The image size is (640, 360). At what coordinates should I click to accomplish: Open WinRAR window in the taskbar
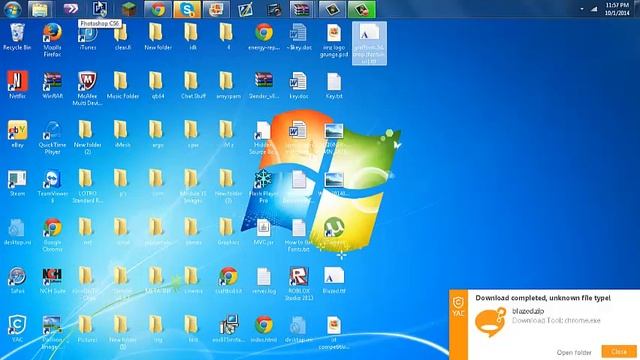[x=302, y=9]
